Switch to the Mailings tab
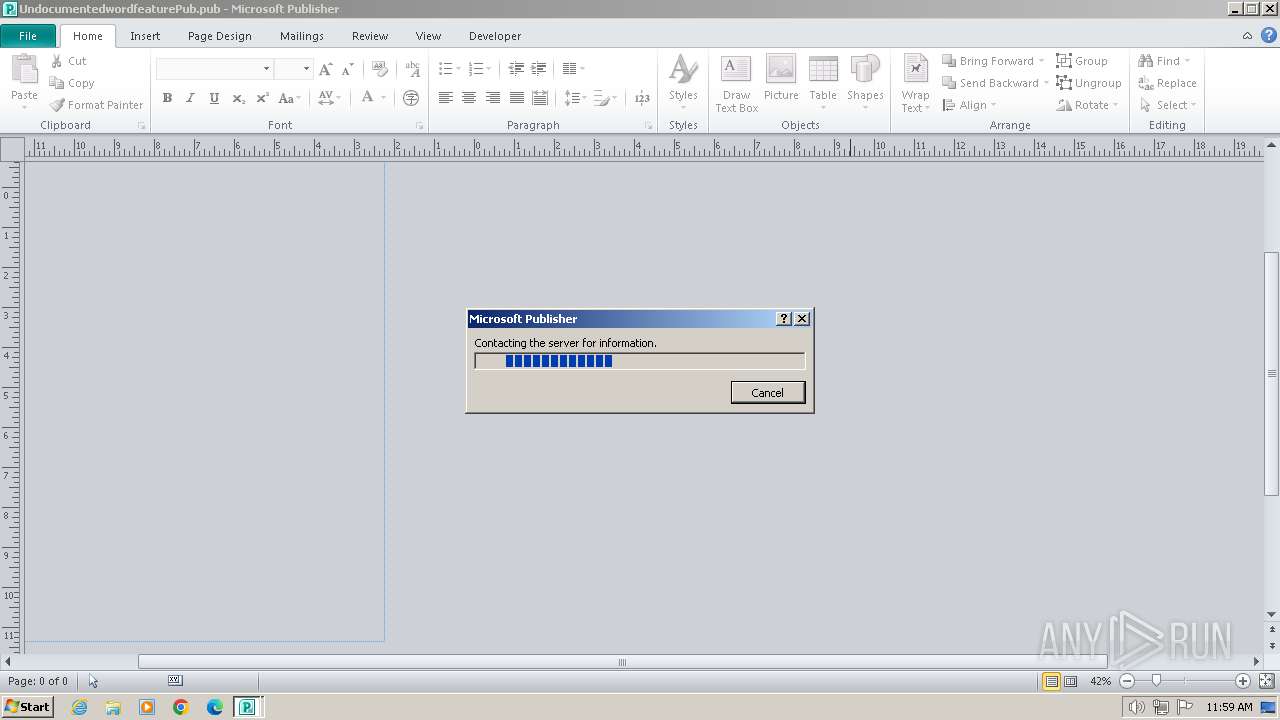The height and width of the screenshot is (720, 1280). pyautogui.click(x=302, y=36)
